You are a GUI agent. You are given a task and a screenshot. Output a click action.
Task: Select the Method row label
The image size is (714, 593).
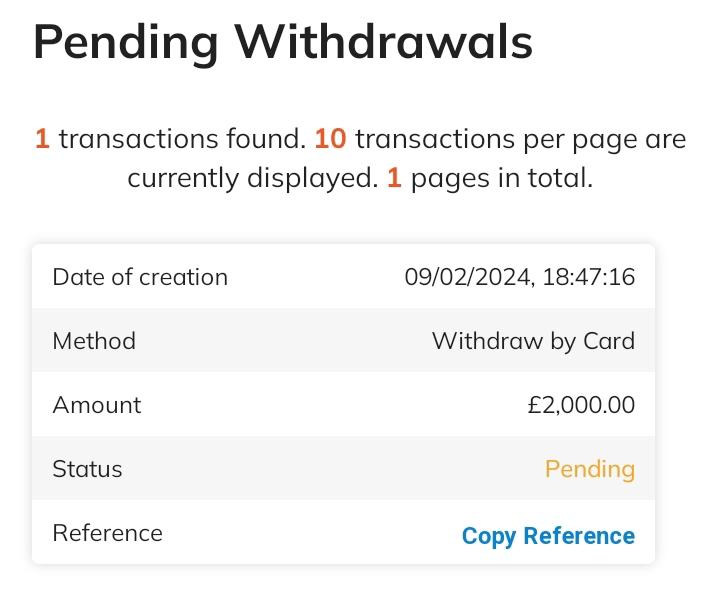94,341
